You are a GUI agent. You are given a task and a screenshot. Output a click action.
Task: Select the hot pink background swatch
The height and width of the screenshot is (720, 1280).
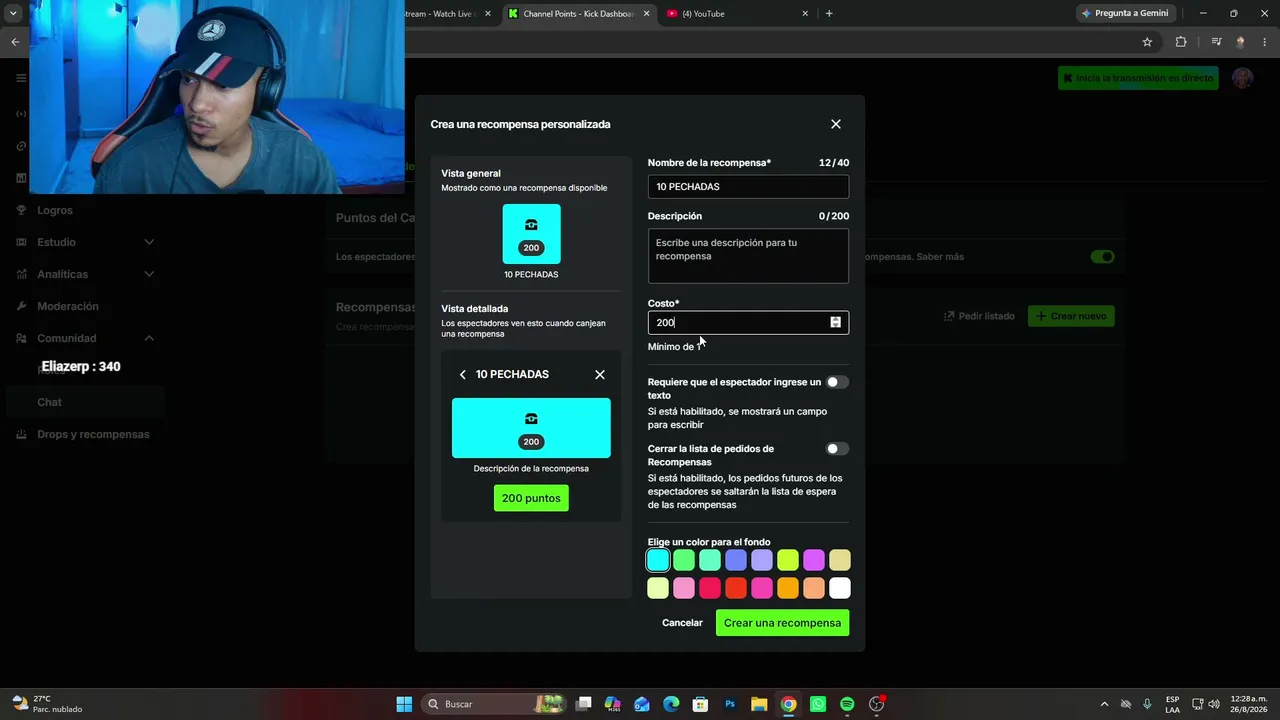(x=762, y=588)
